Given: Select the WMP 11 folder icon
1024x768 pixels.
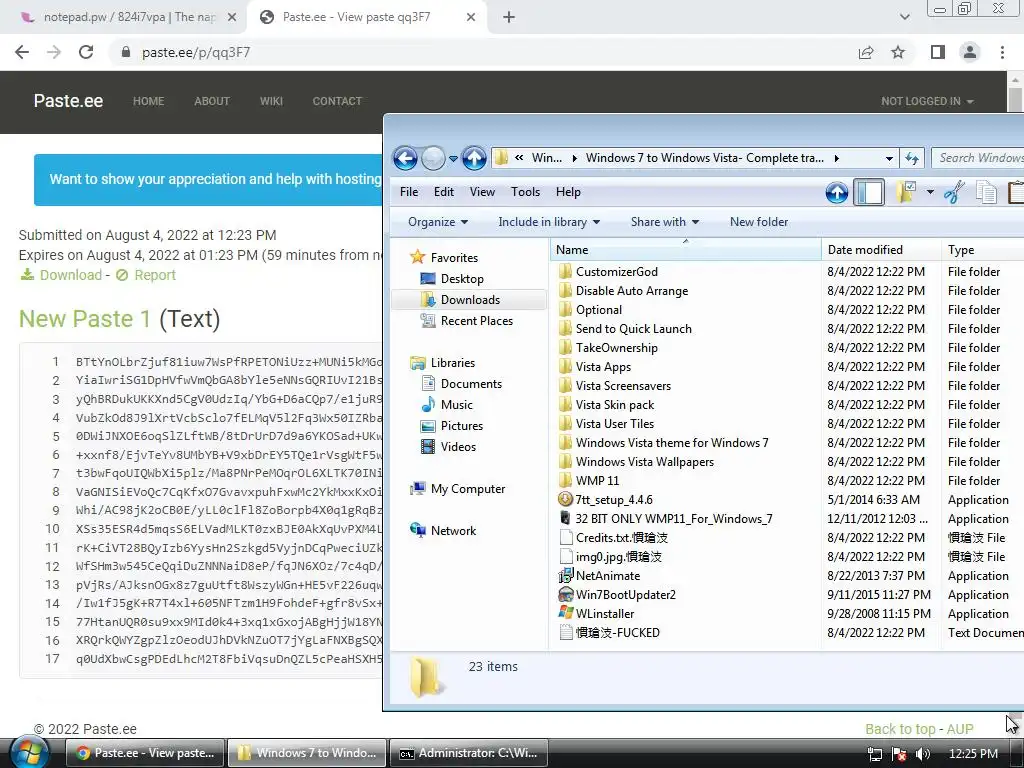Looking at the screenshot, I should [x=566, y=481].
